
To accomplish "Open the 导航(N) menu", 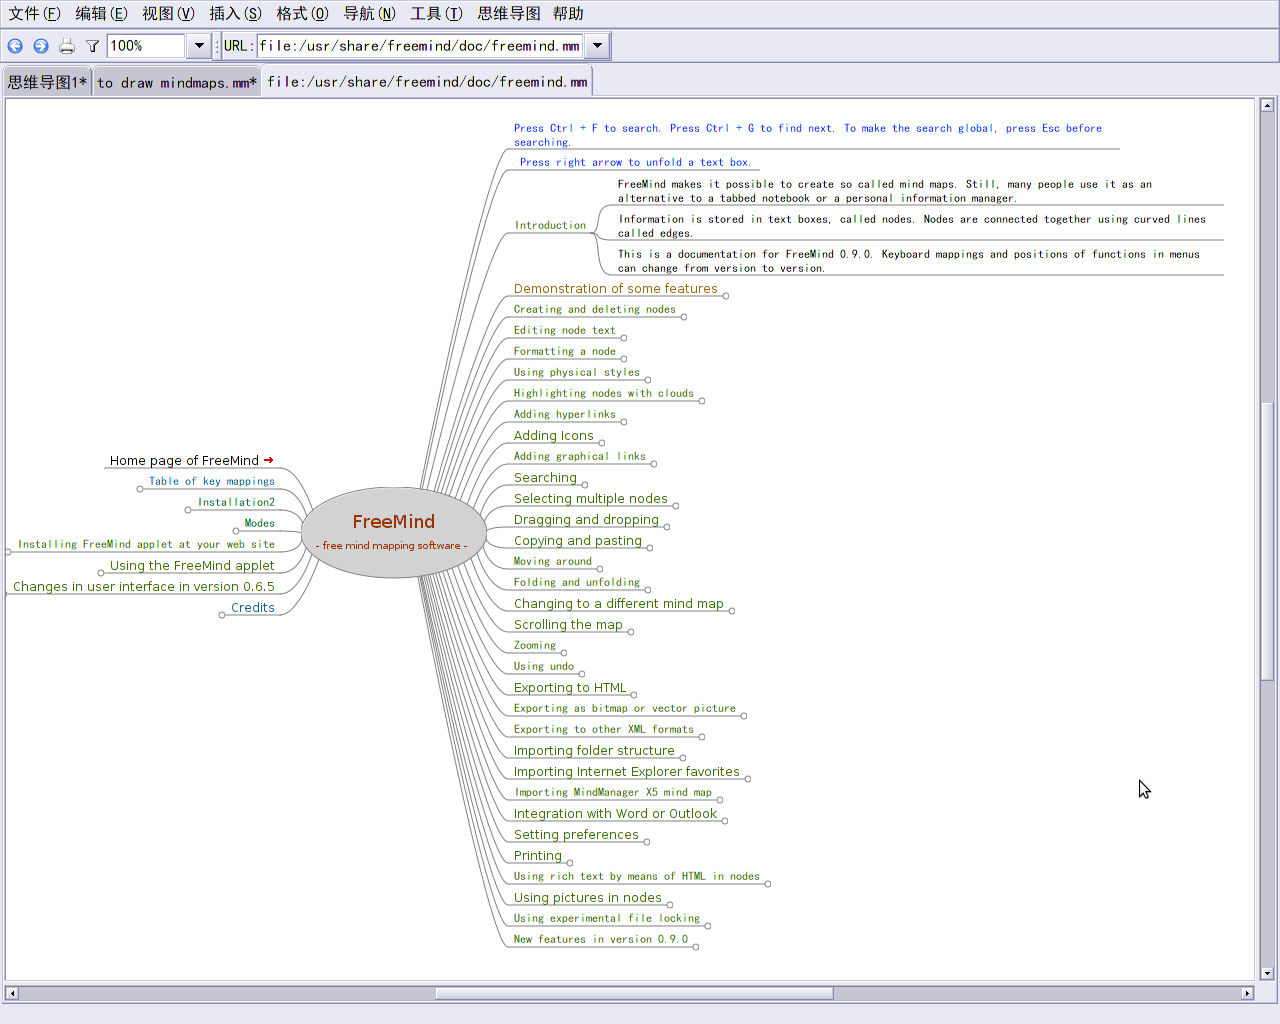I will tap(370, 13).
